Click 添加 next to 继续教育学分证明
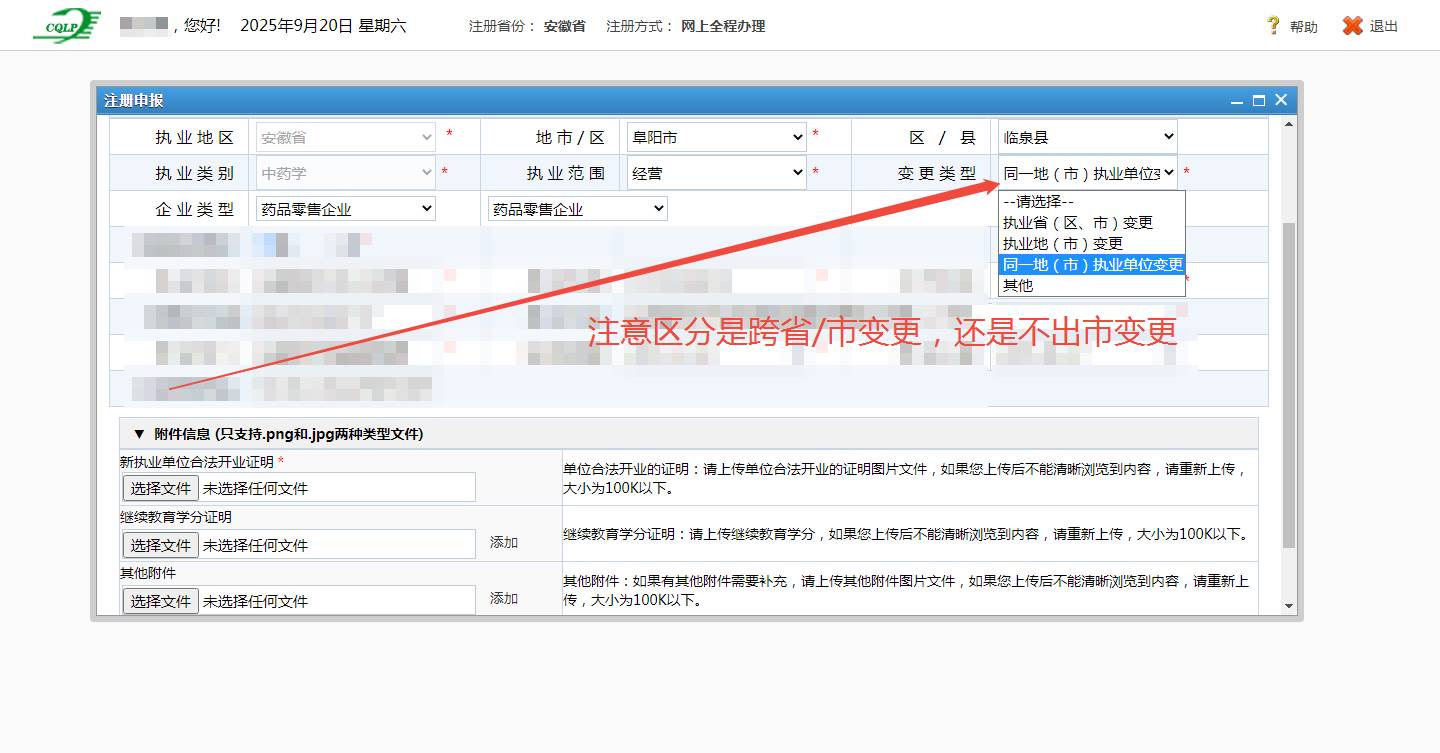1440x753 pixels. point(504,542)
